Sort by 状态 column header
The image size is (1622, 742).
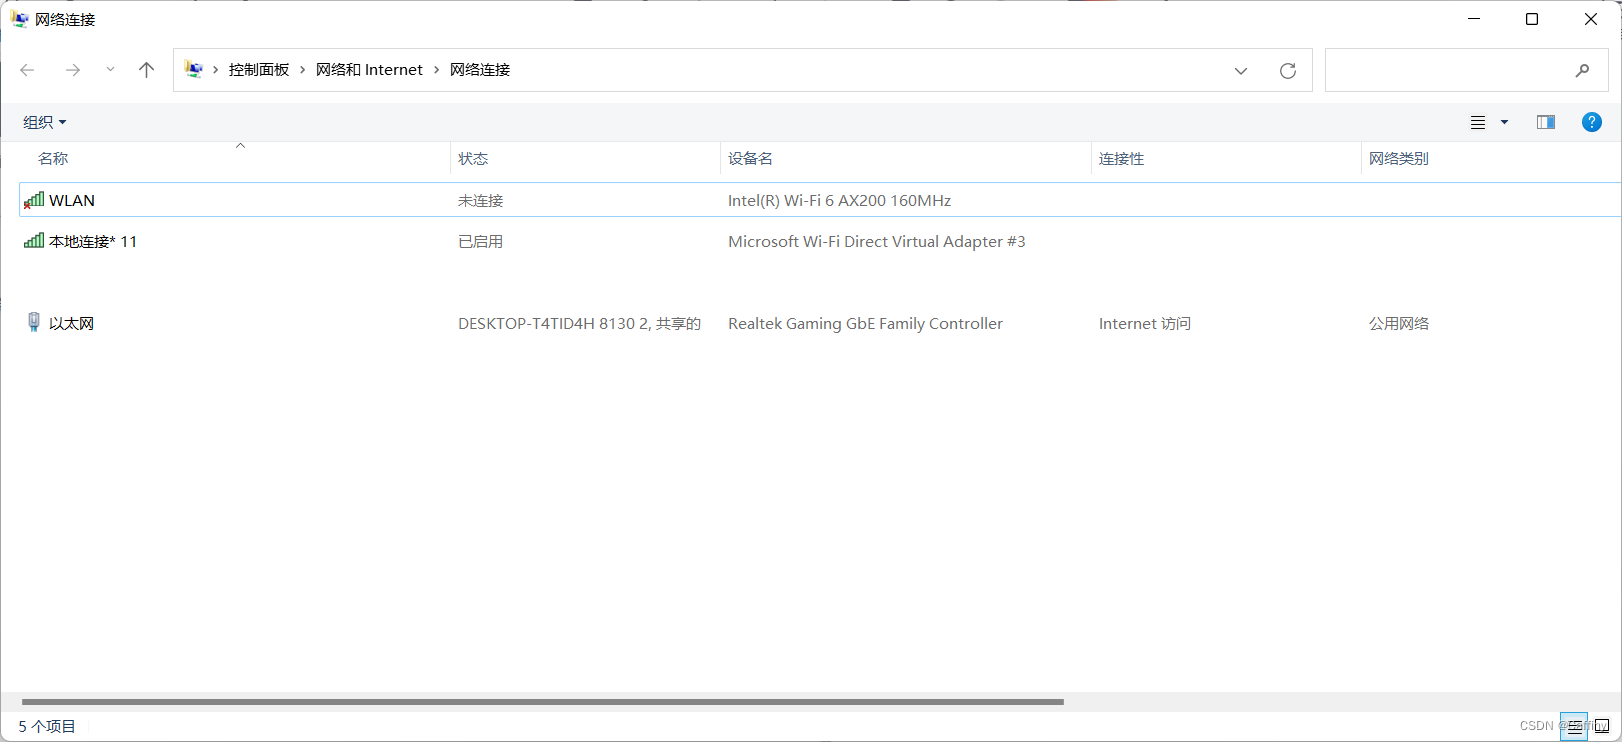[x=473, y=159]
